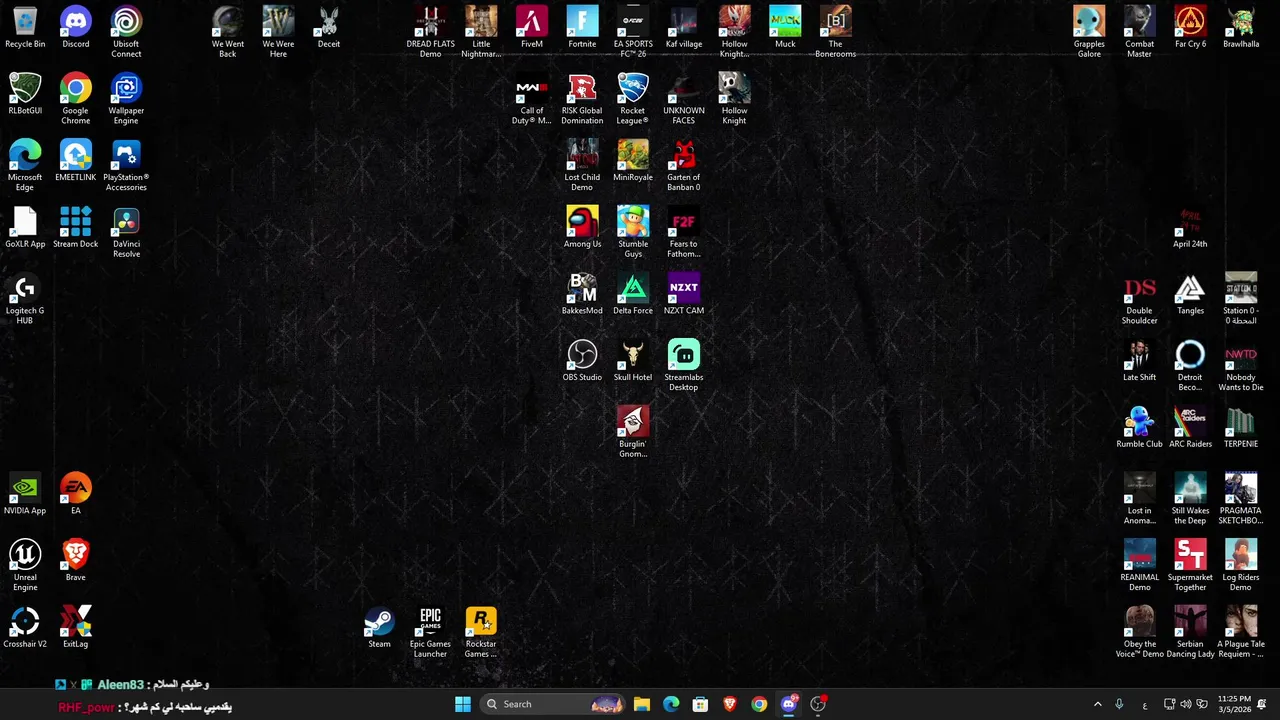Click the FiveM desktop shortcut
This screenshot has height=720, width=1280.
[532, 28]
